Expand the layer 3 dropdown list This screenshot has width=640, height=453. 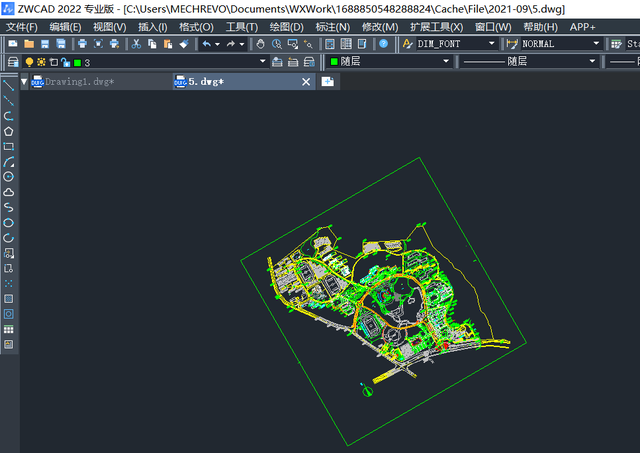click(262, 62)
